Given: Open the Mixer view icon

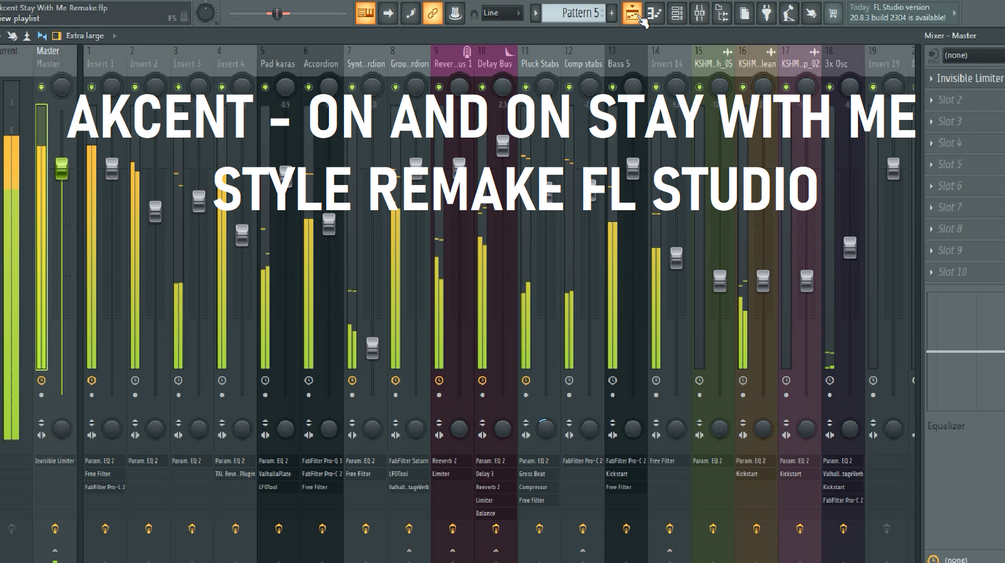Looking at the screenshot, I should coord(699,13).
